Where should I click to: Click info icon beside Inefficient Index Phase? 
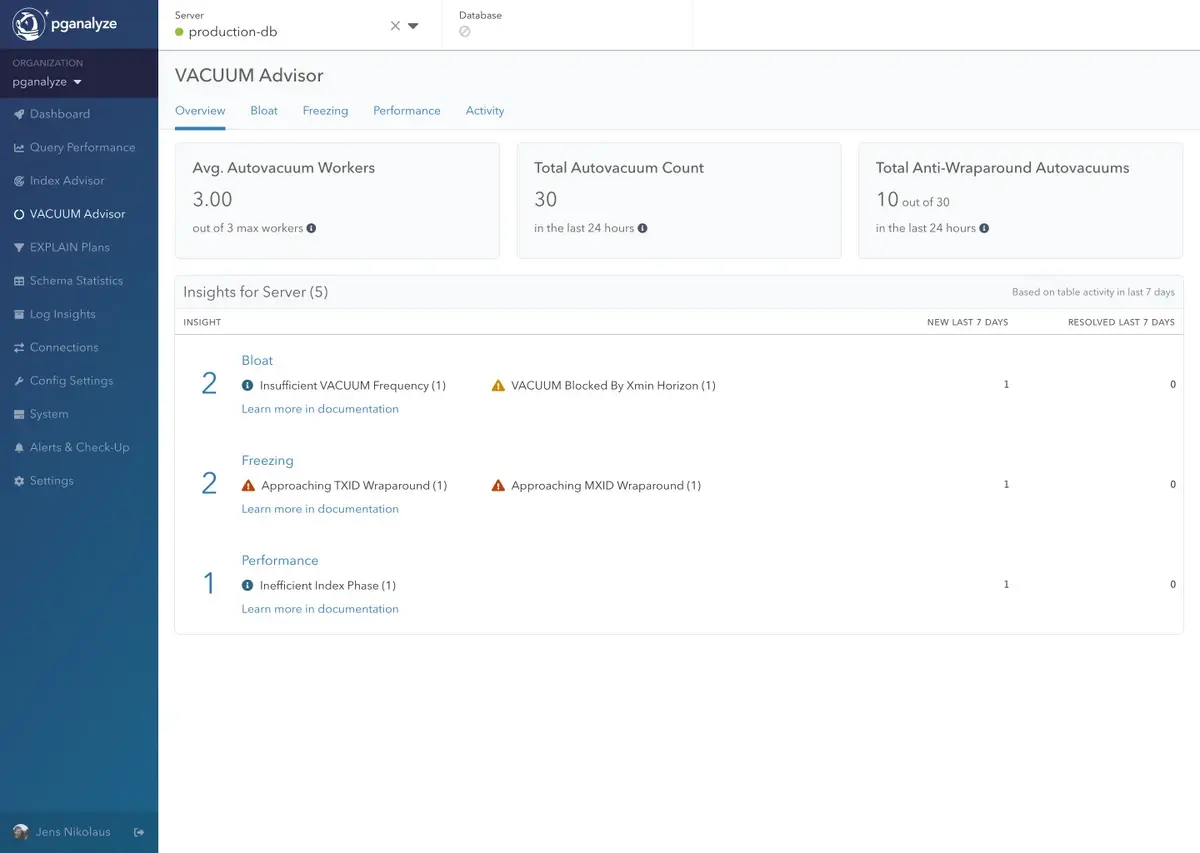click(247, 585)
